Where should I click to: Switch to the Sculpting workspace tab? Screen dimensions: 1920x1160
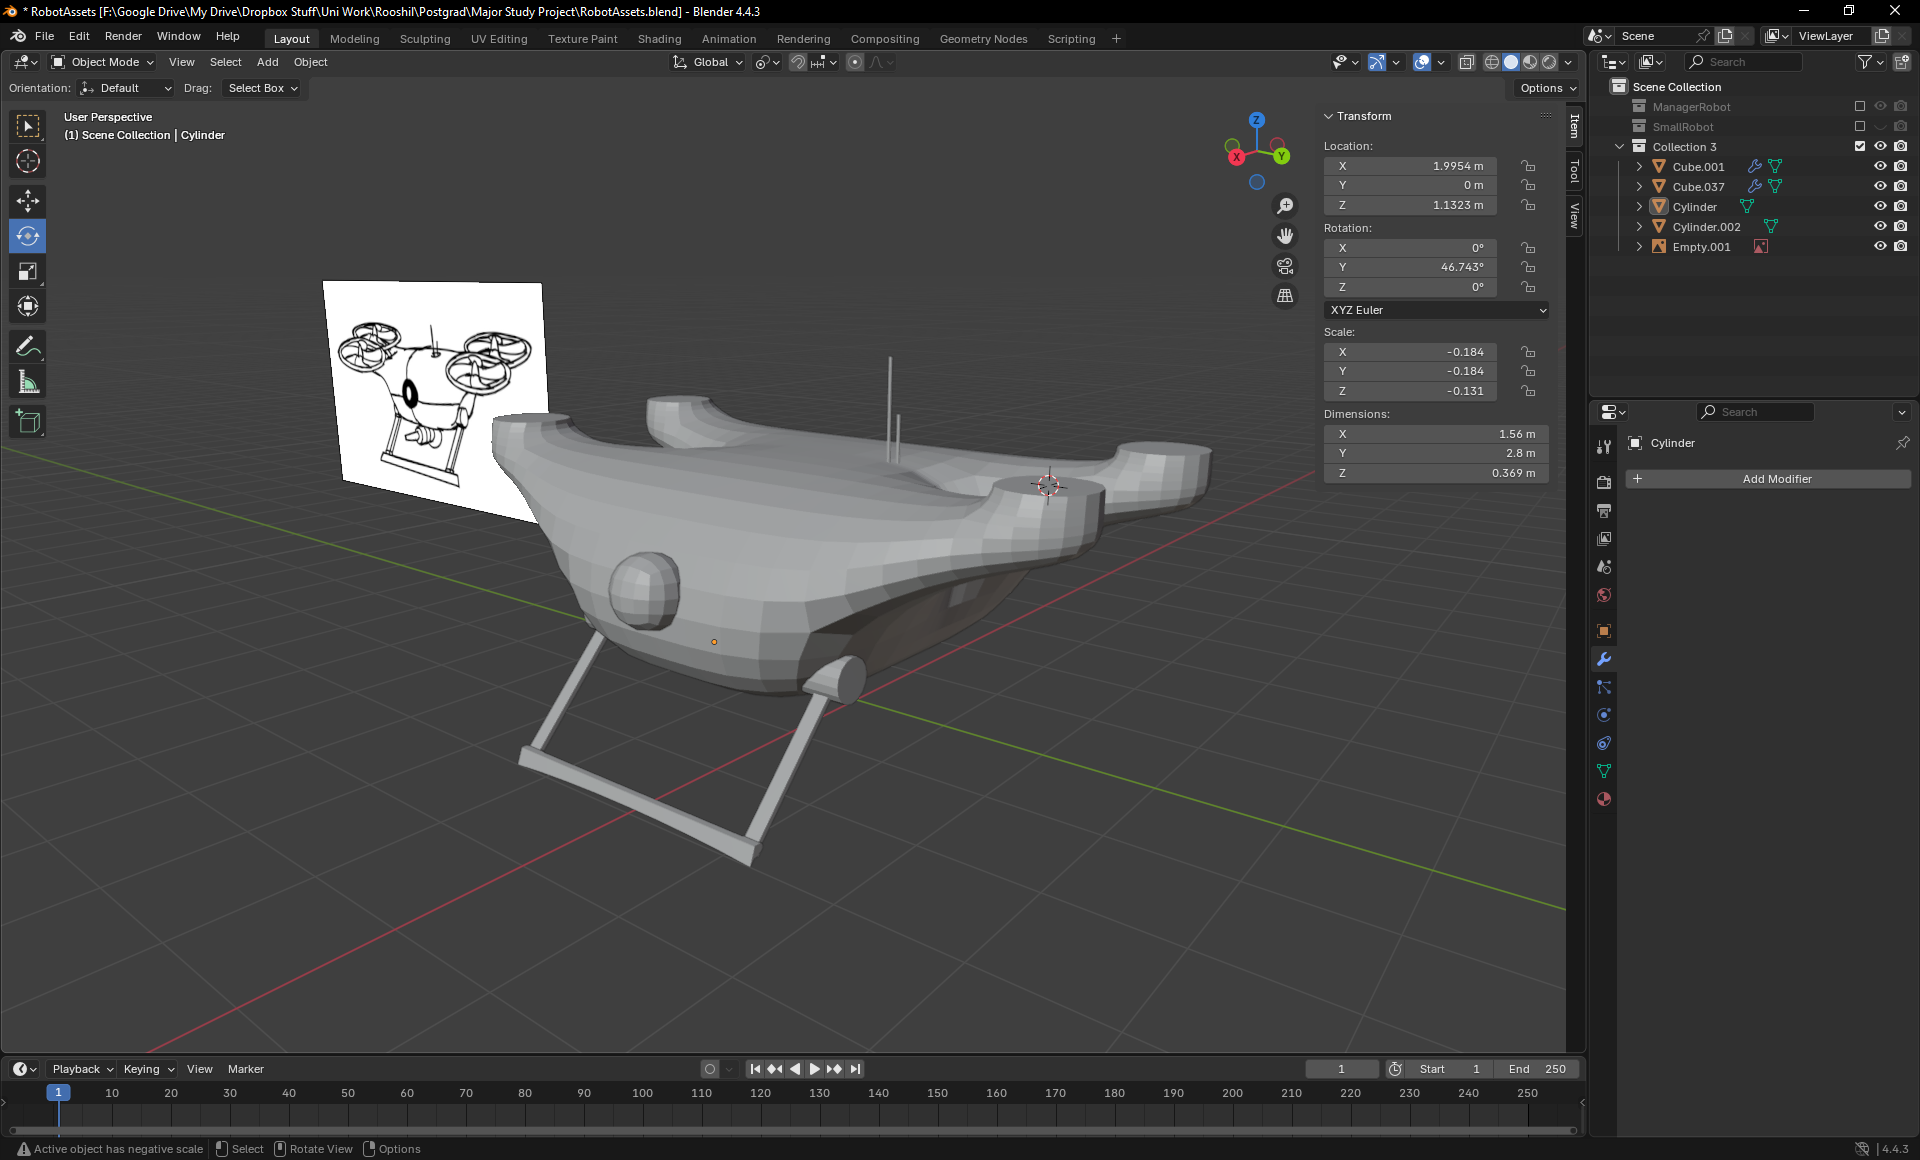[425, 39]
